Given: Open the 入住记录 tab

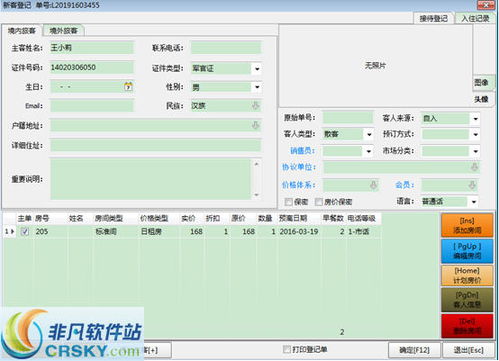Looking at the screenshot, I should [475, 18].
